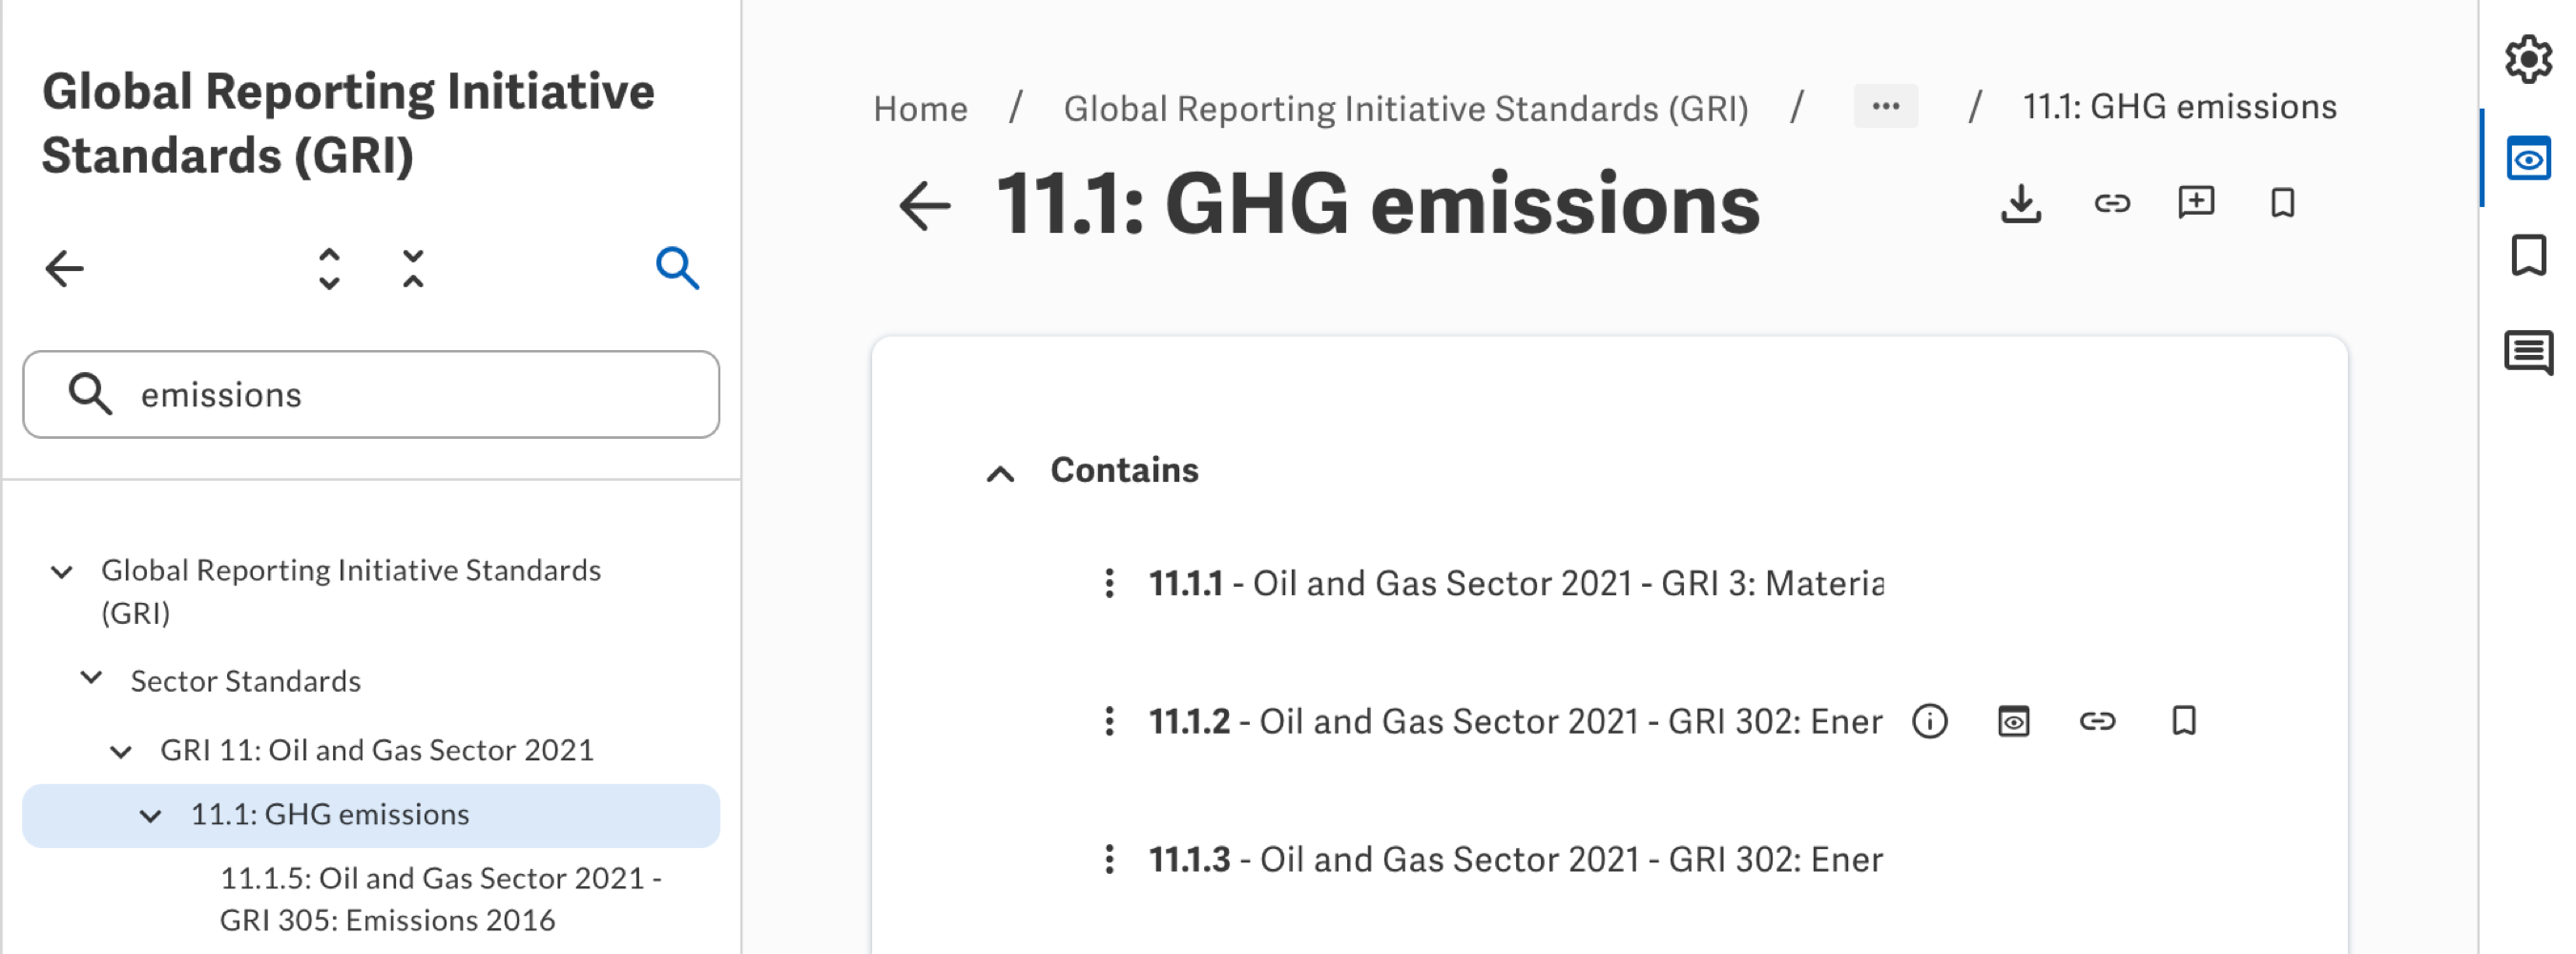The image size is (2576, 954).
Task: Click the magnifier inside the search field
Action: click(90, 394)
